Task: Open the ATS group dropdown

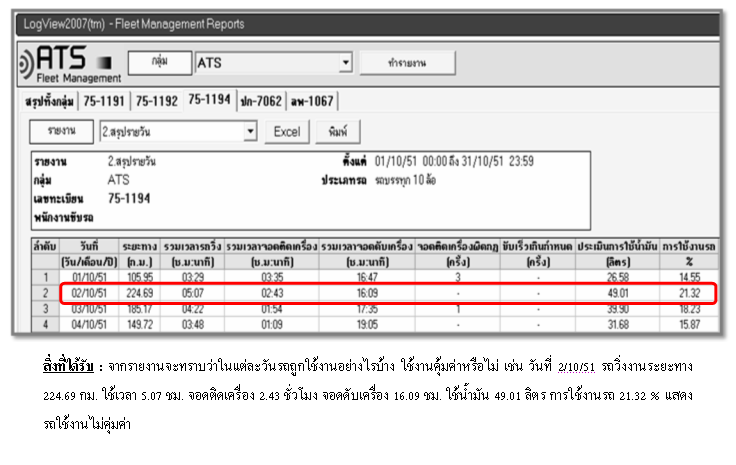Action: coord(346,62)
